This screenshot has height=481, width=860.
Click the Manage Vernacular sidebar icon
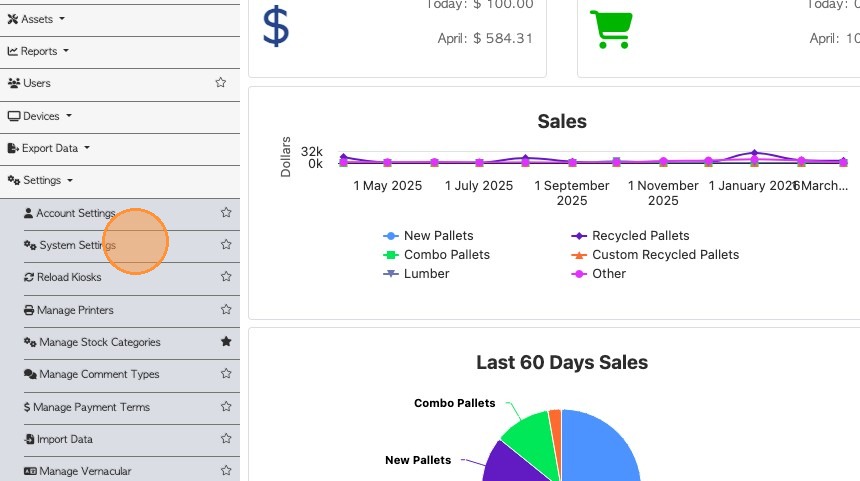pyautogui.click(x=30, y=471)
